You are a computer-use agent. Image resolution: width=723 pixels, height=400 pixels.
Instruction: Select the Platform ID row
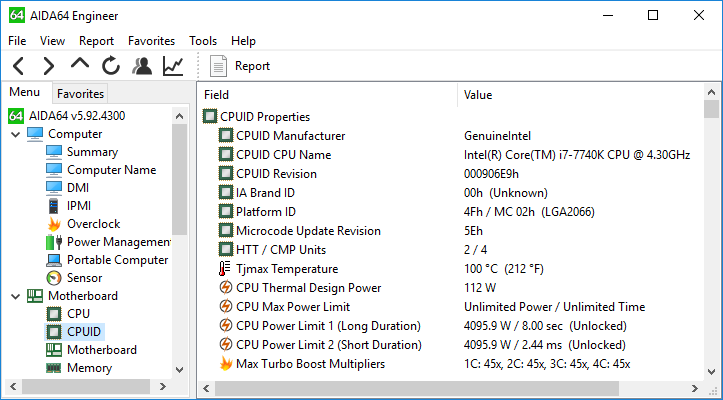tap(452, 212)
